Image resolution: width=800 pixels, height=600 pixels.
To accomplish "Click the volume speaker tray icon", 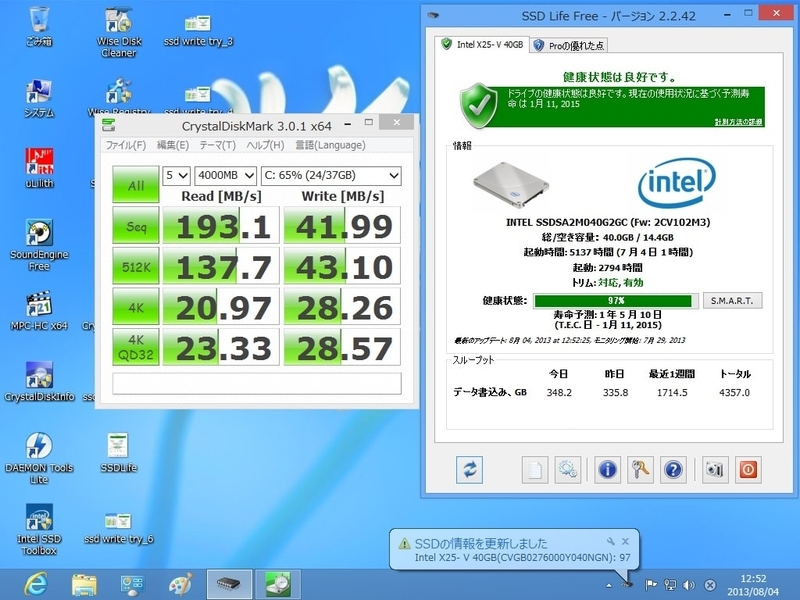I will tap(689, 585).
